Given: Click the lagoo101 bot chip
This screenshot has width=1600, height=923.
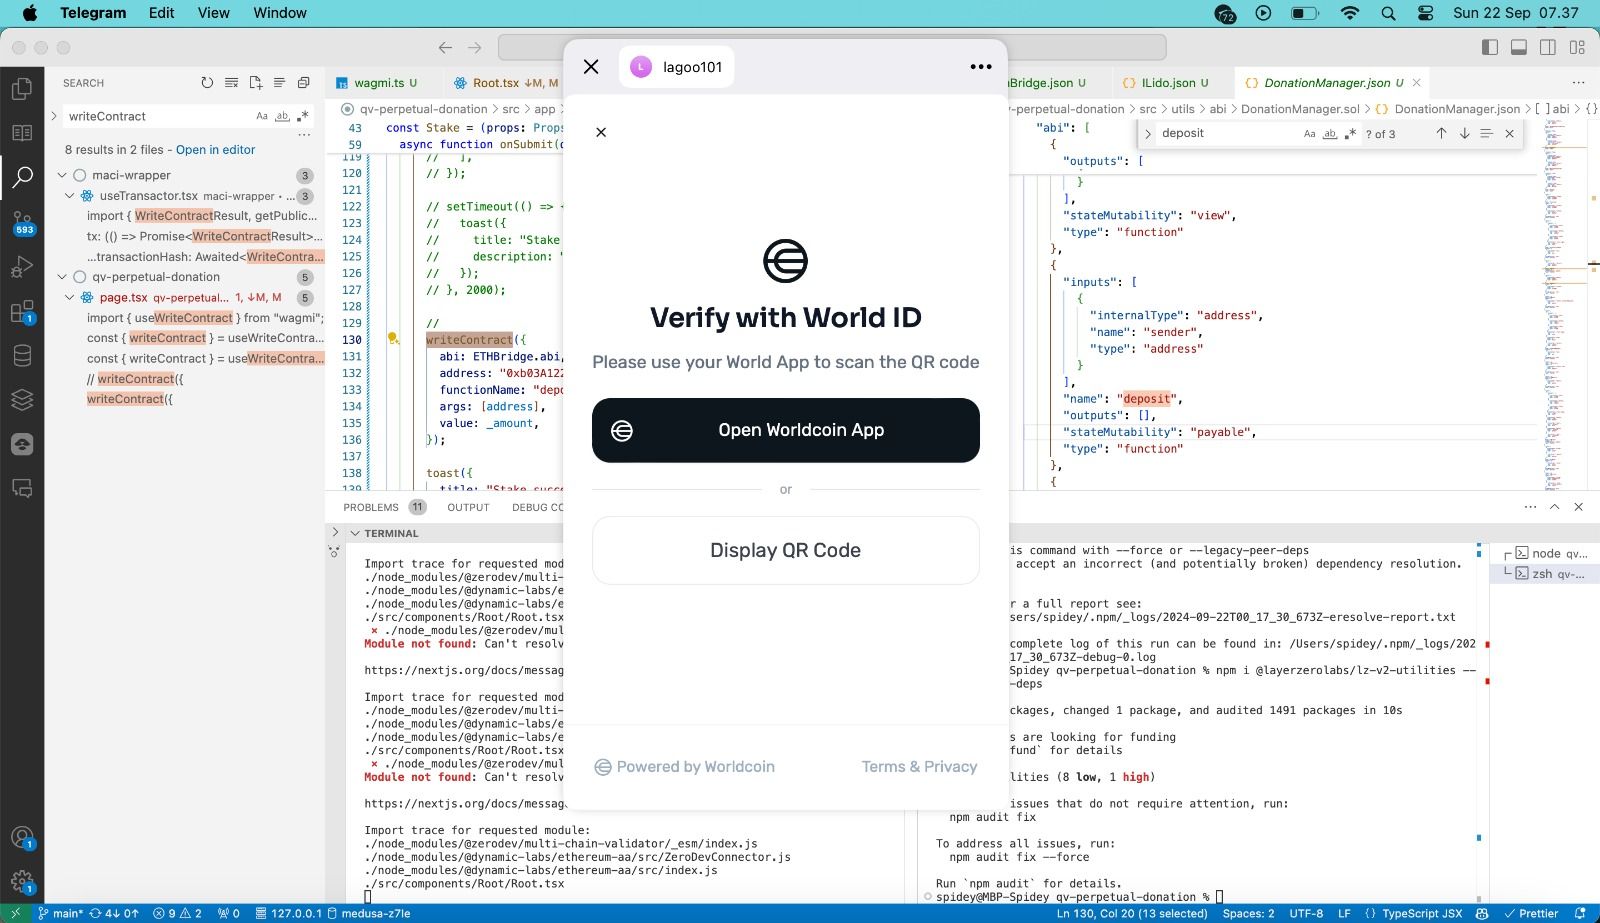Looking at the screenshot, I should pyautogui.click(x=676, y=67).
